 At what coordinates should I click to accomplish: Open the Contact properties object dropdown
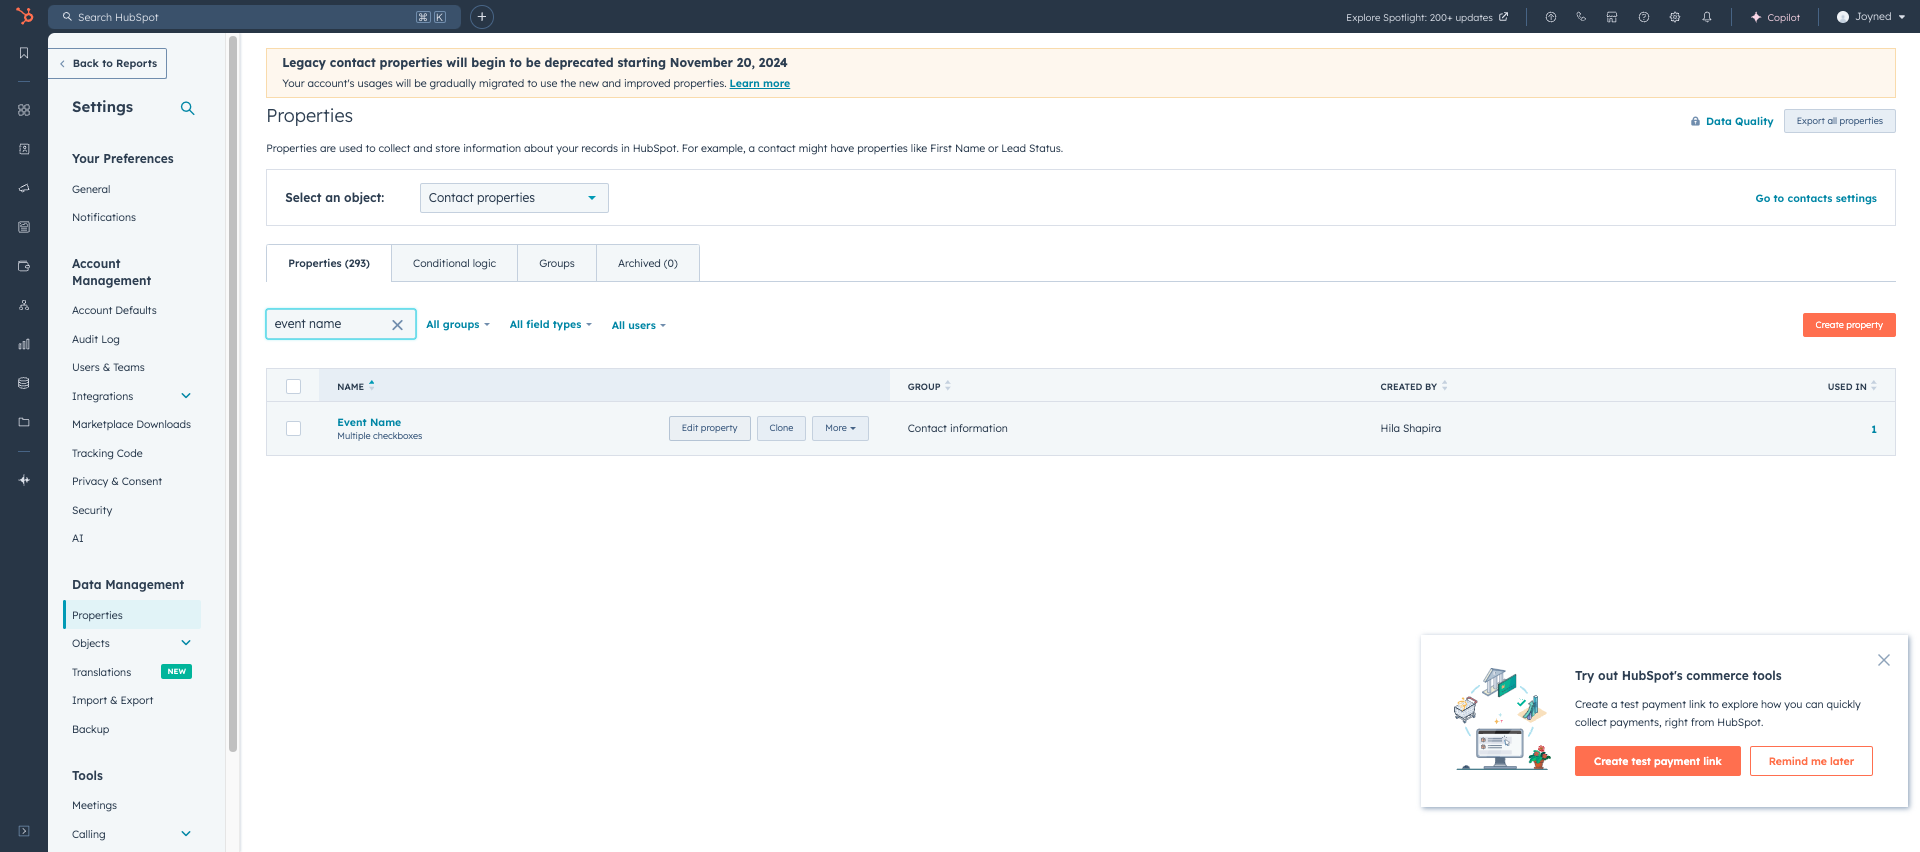click(514, 198)
